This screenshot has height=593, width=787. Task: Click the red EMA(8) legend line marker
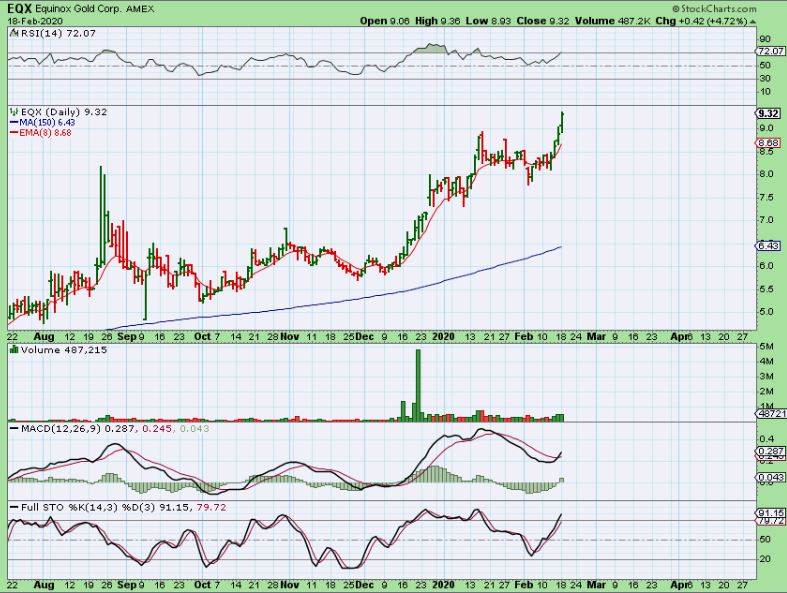tap(13, 133)
